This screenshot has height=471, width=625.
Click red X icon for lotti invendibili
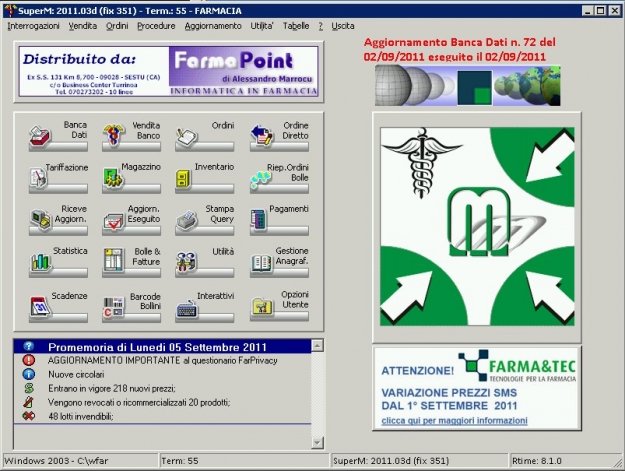(x=29, y=416)
